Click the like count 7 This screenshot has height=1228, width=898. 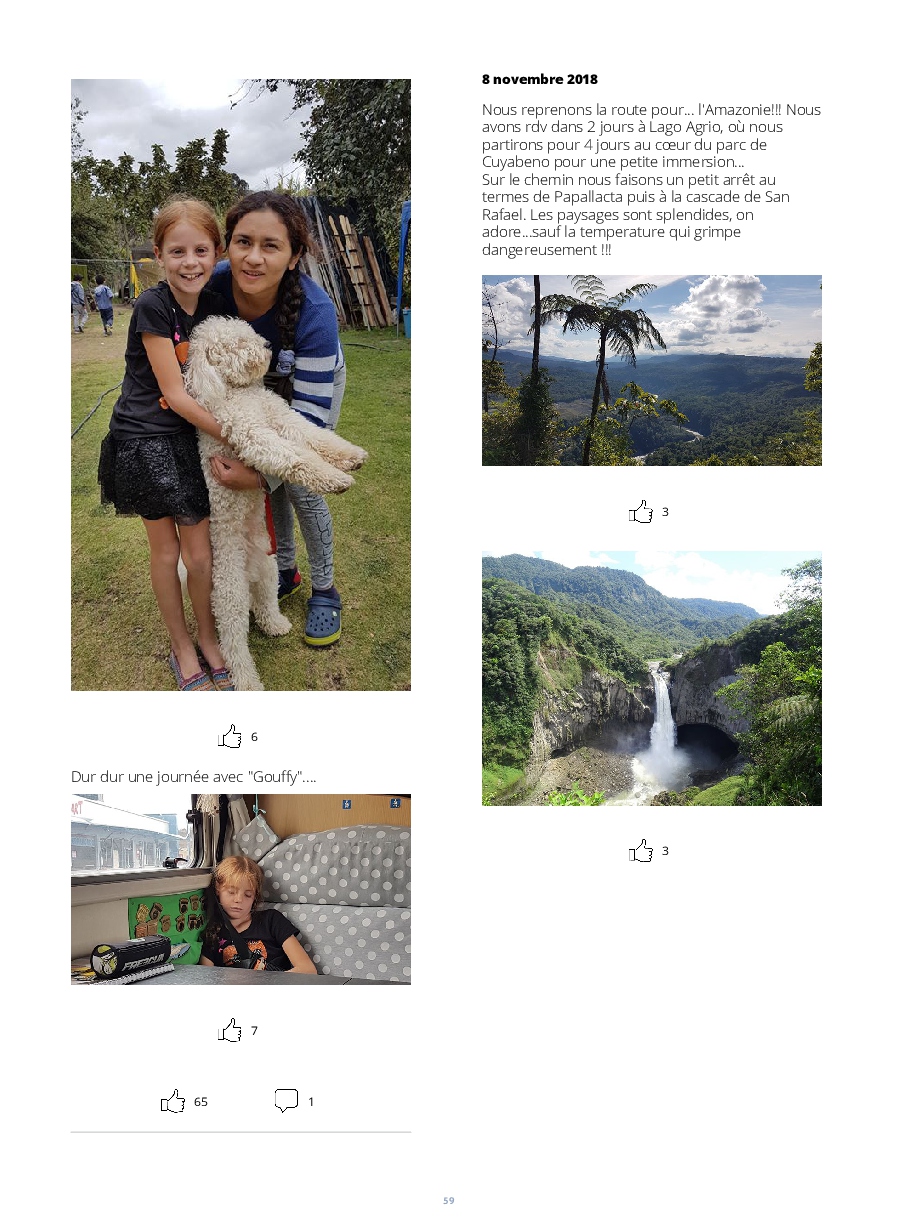pos(254,1031)
